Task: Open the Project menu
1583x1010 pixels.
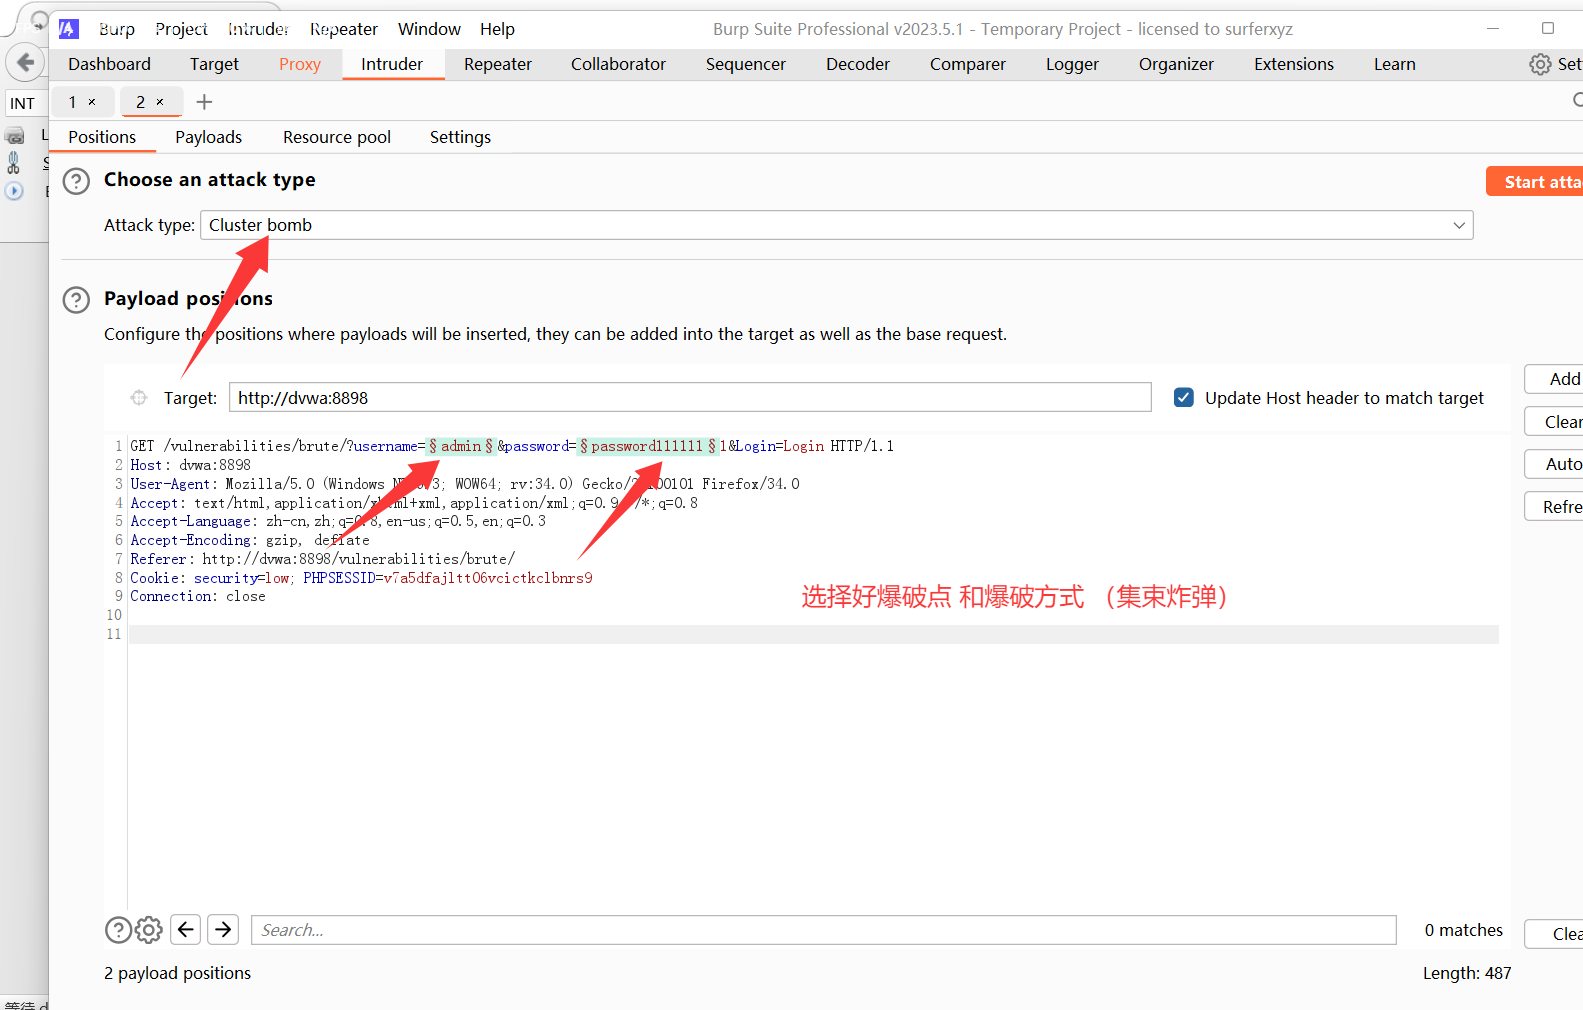Action: [181, 29]
